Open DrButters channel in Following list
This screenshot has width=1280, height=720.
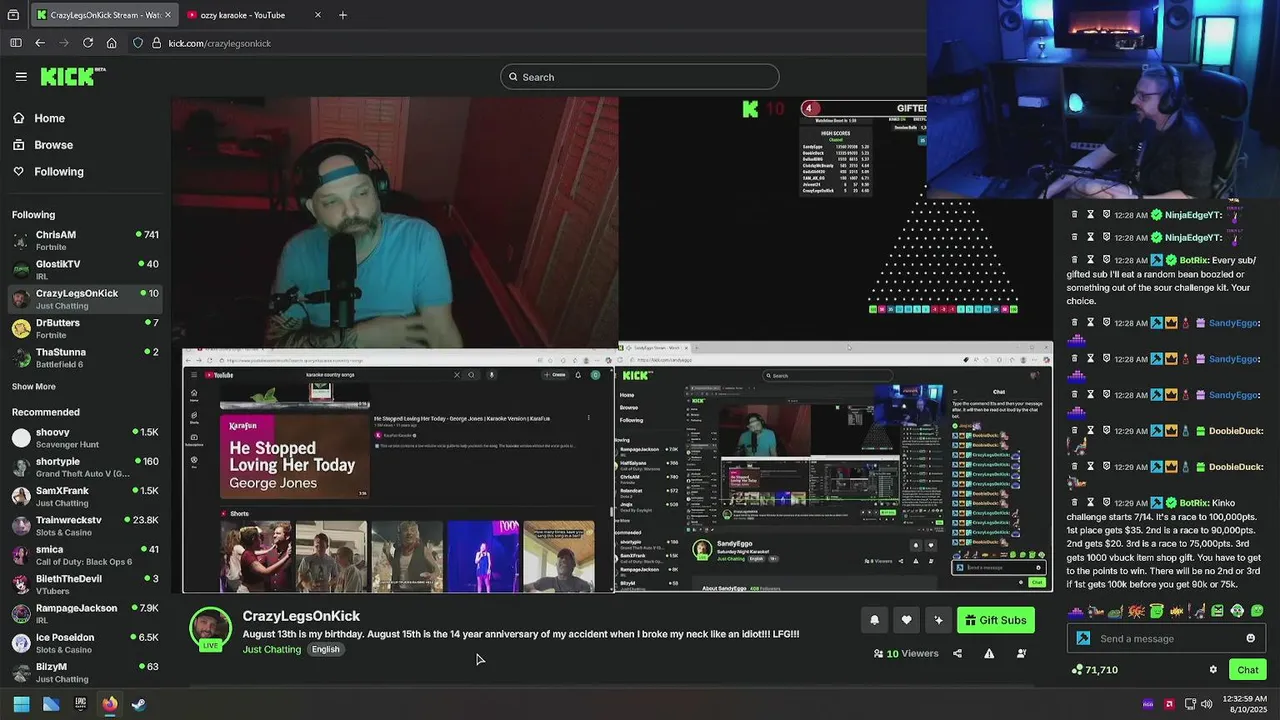(85, 328)
